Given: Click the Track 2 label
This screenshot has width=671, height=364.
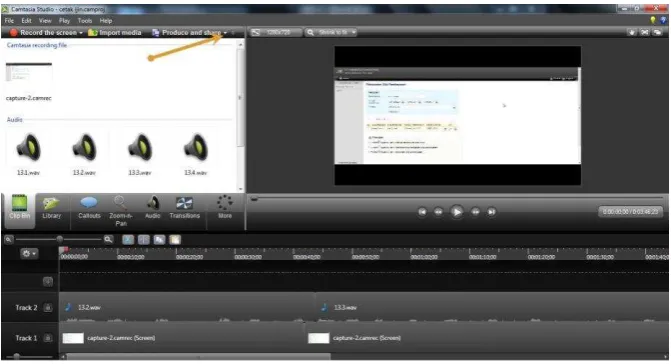Looking at the screenshot, I should [26, 308].
